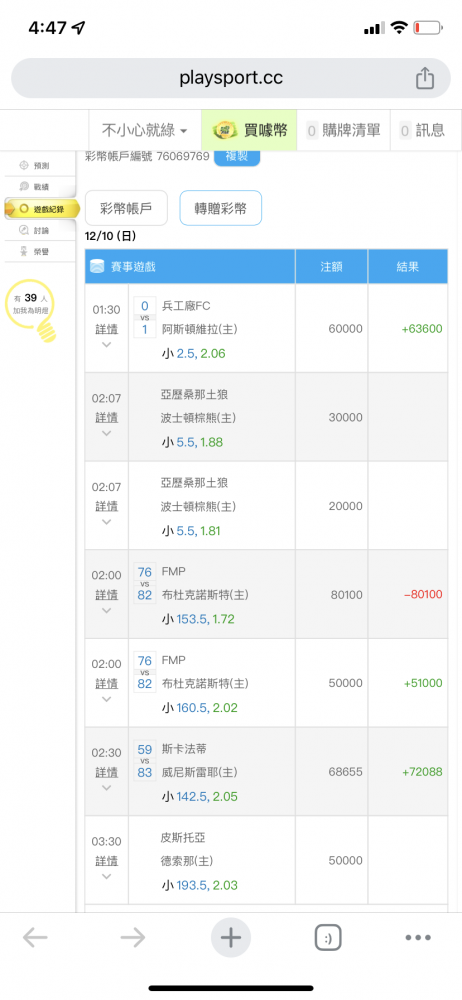Go back with the left arrow
Image resolution: width=462 pixels, height=1000 pixels.
coord(35,937)
